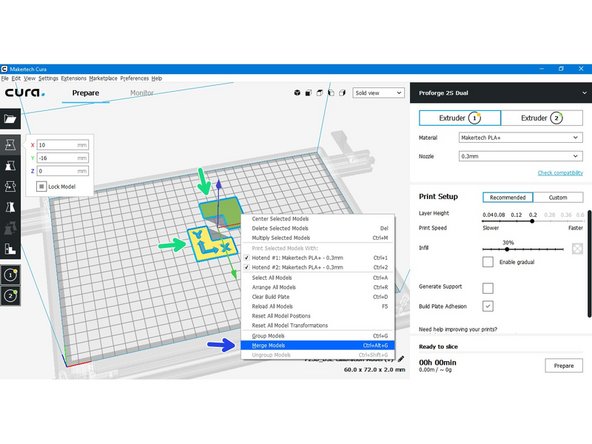Select the Mirror tool in the left toolbar
The height and width of the screenshot is (444, 592).
tap(10, 207)
